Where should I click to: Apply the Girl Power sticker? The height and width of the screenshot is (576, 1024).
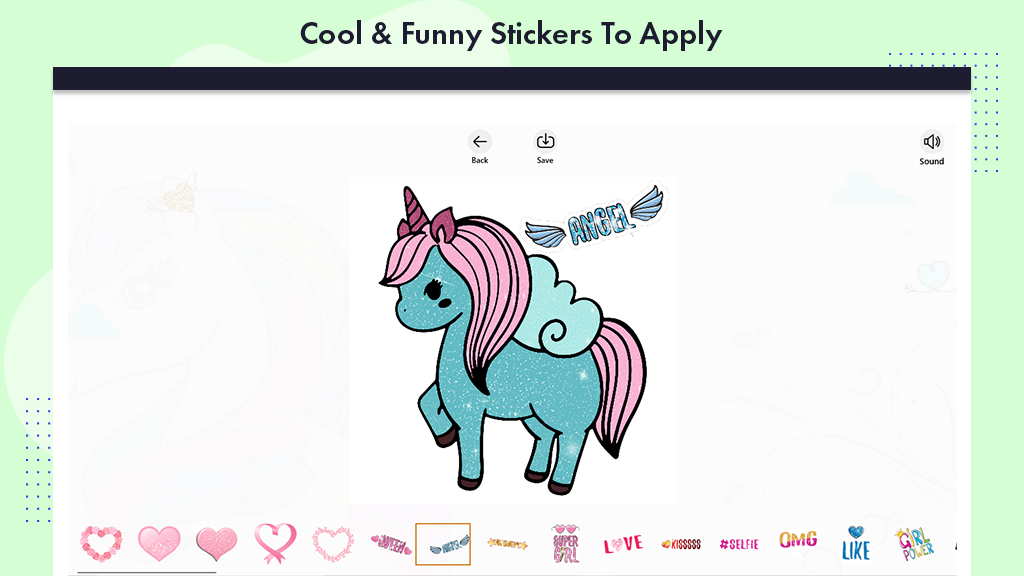point(914,544)
